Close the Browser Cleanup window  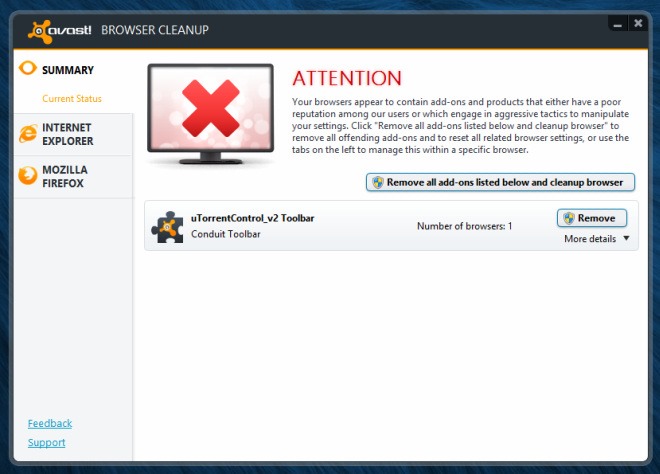click(x=638, y=24)
